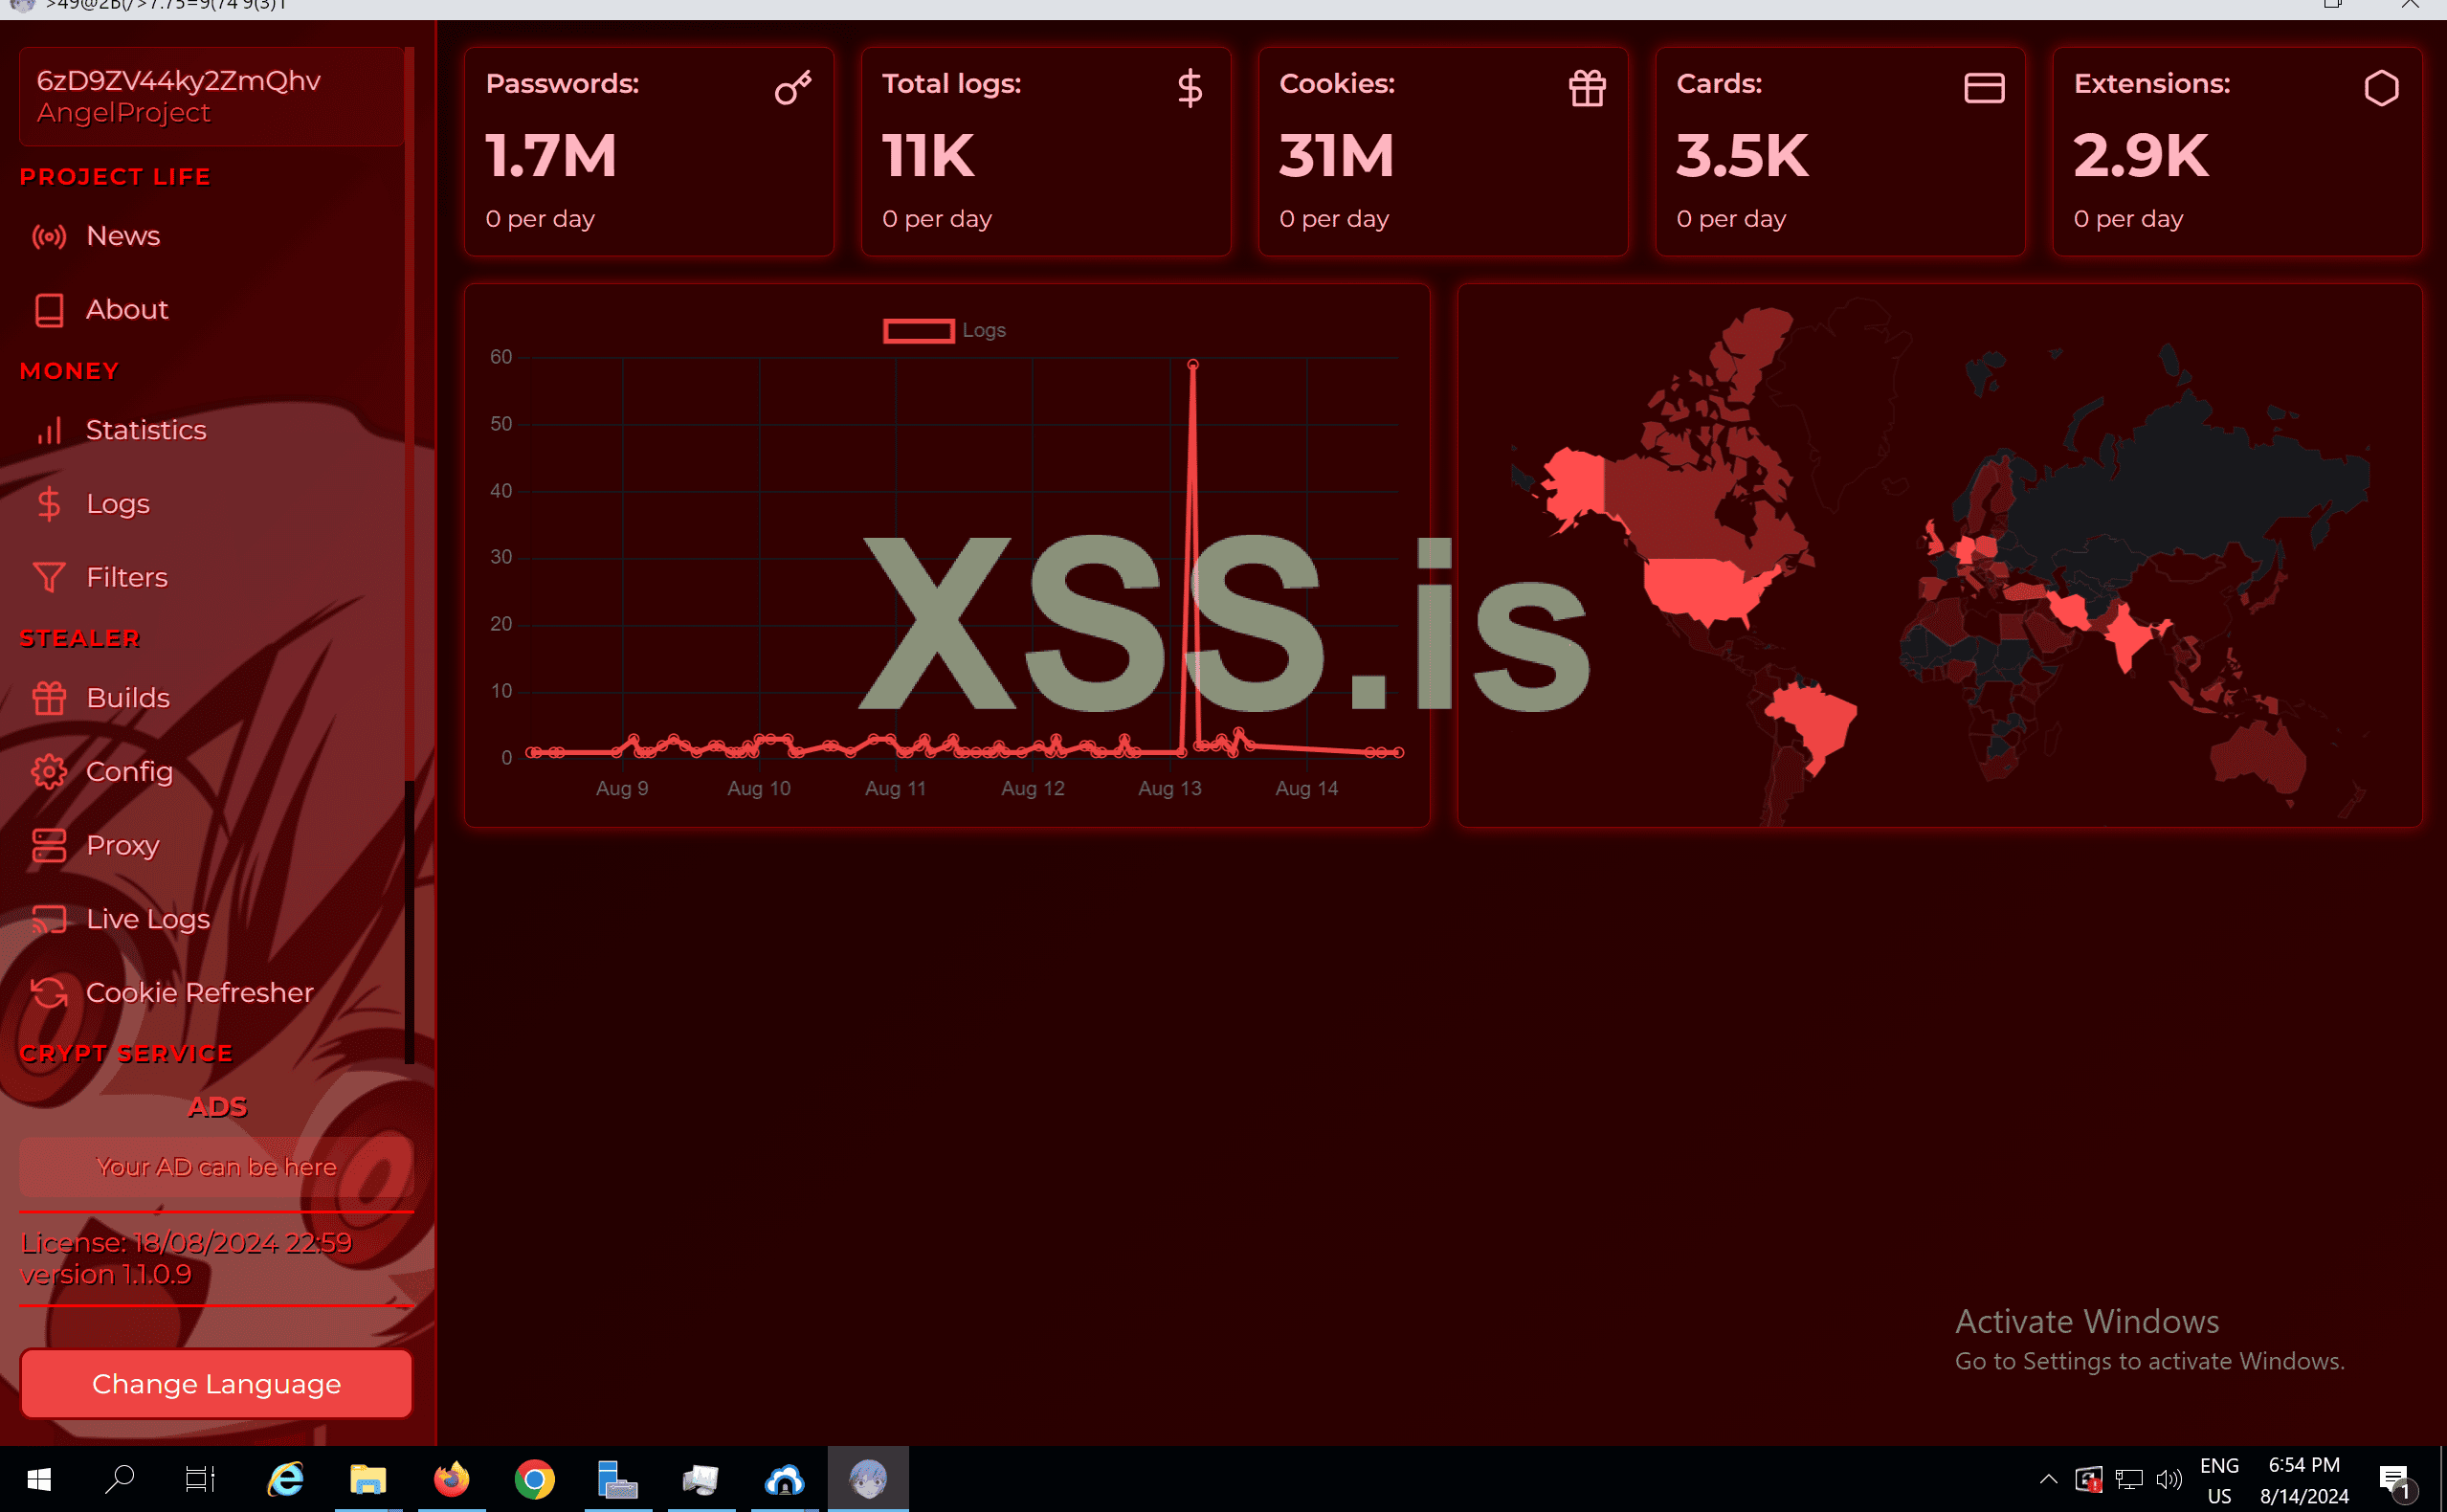Click the Aug 13 peak data point
This screenshot has height=1512, width=2447.
tap(1192, 365)
